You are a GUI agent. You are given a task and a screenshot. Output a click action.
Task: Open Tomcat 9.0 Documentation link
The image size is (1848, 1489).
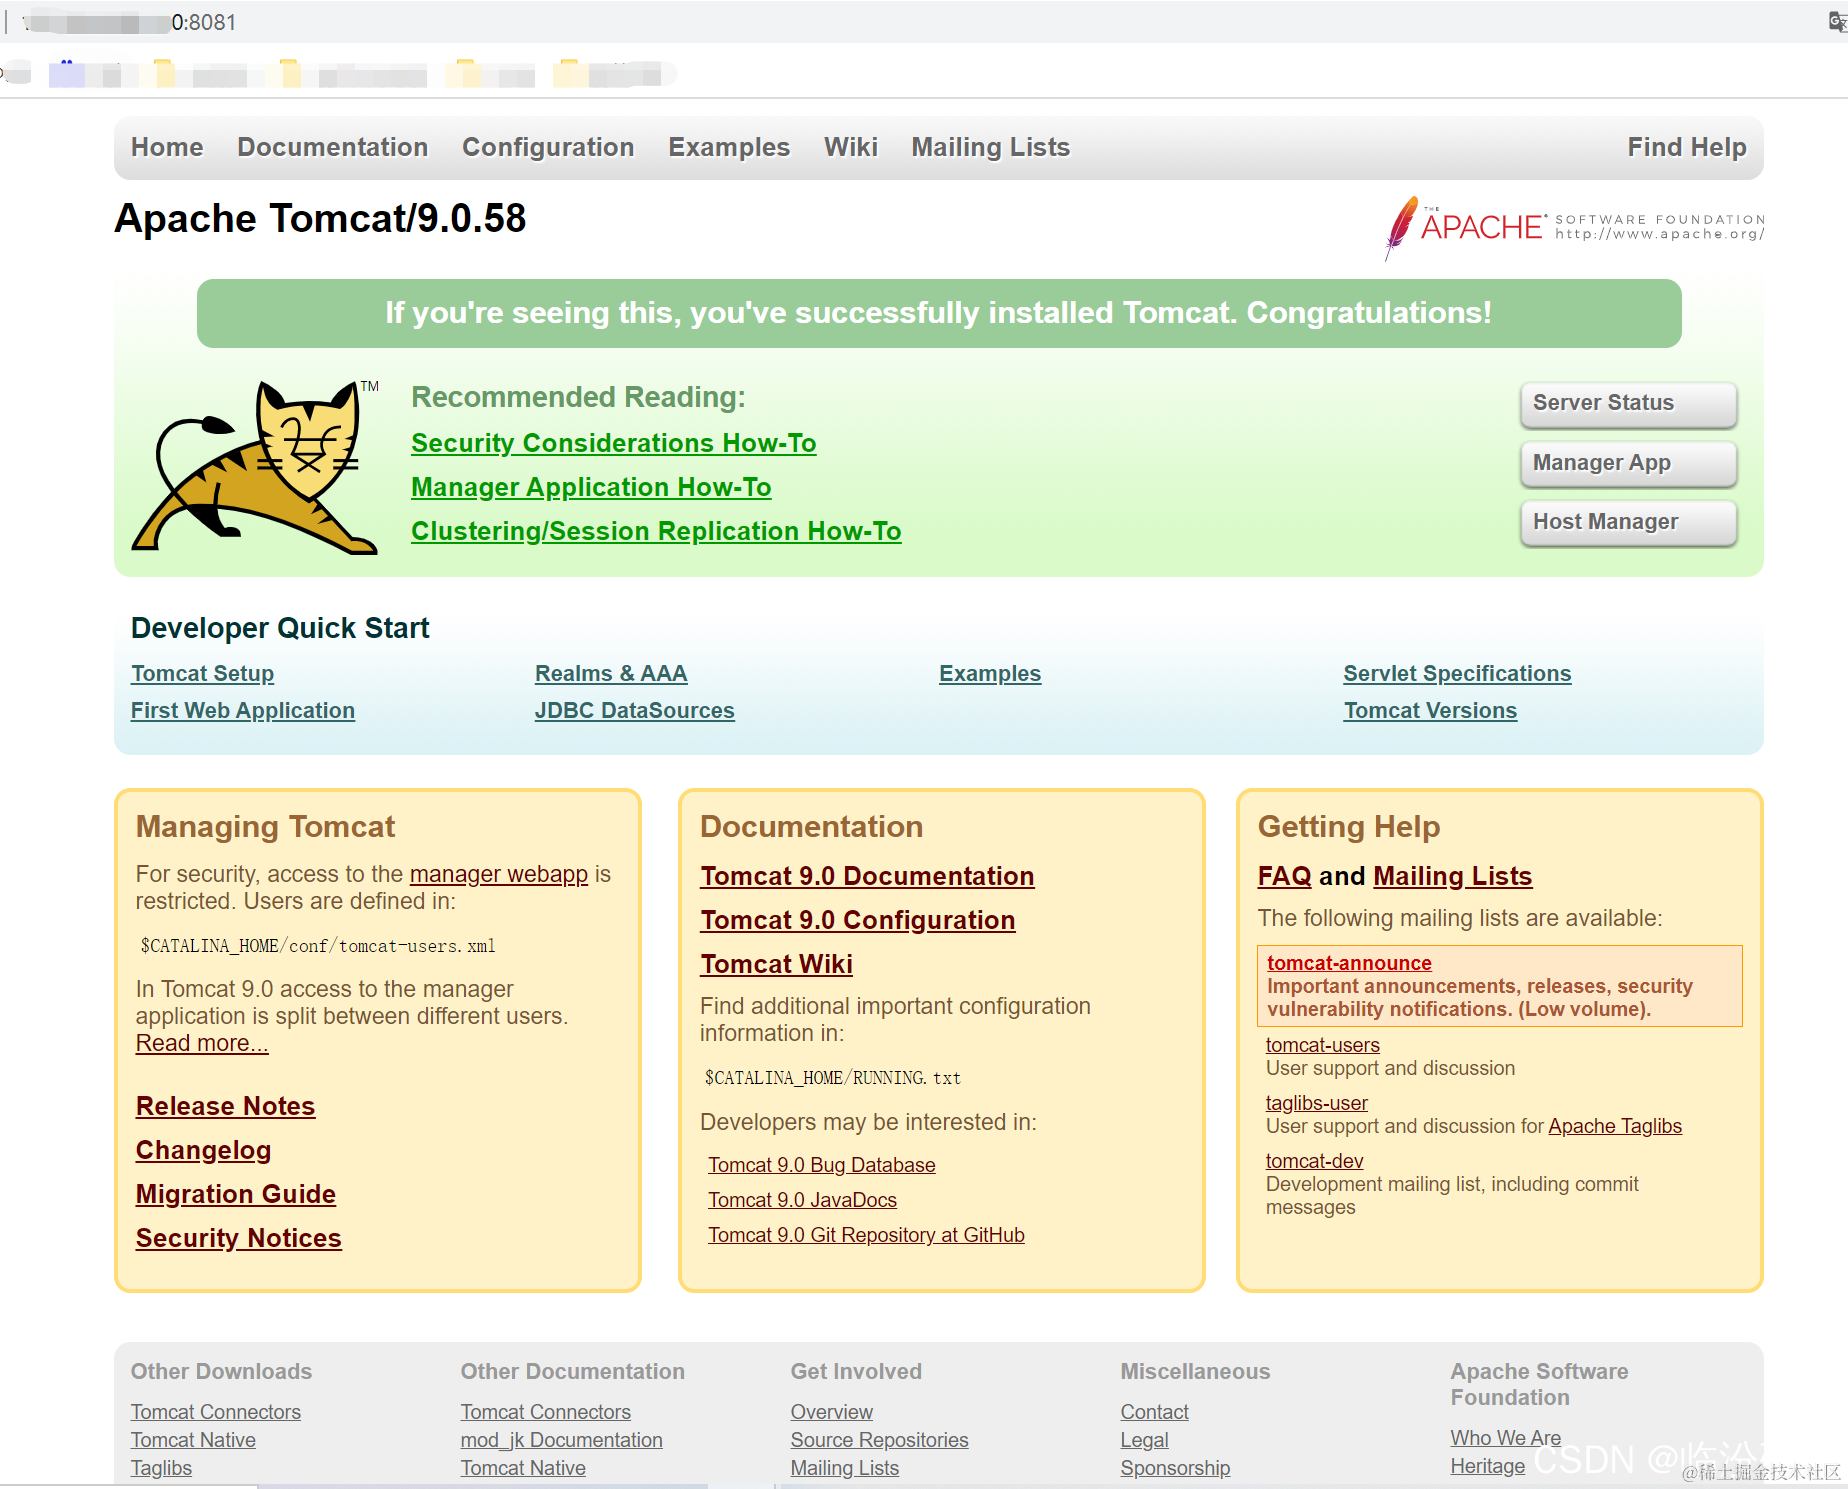point(867,876)
